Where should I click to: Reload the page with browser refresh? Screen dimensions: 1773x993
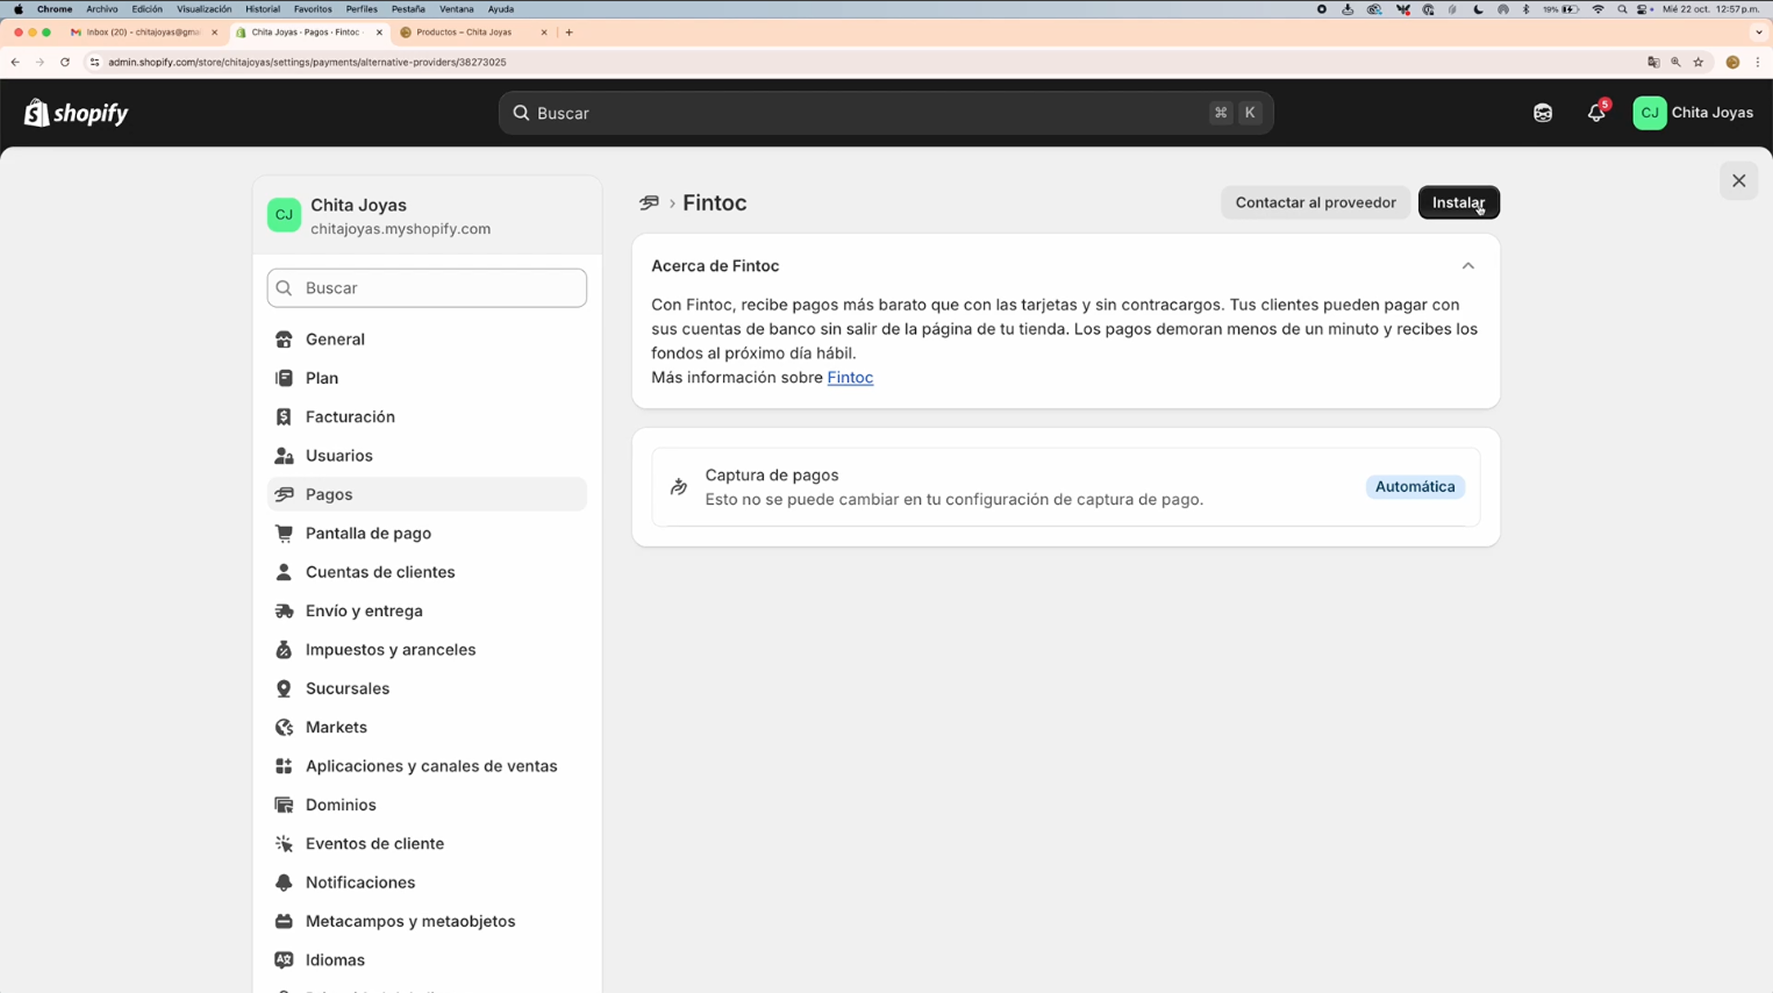pyautogui.click(x=65, y=62)
